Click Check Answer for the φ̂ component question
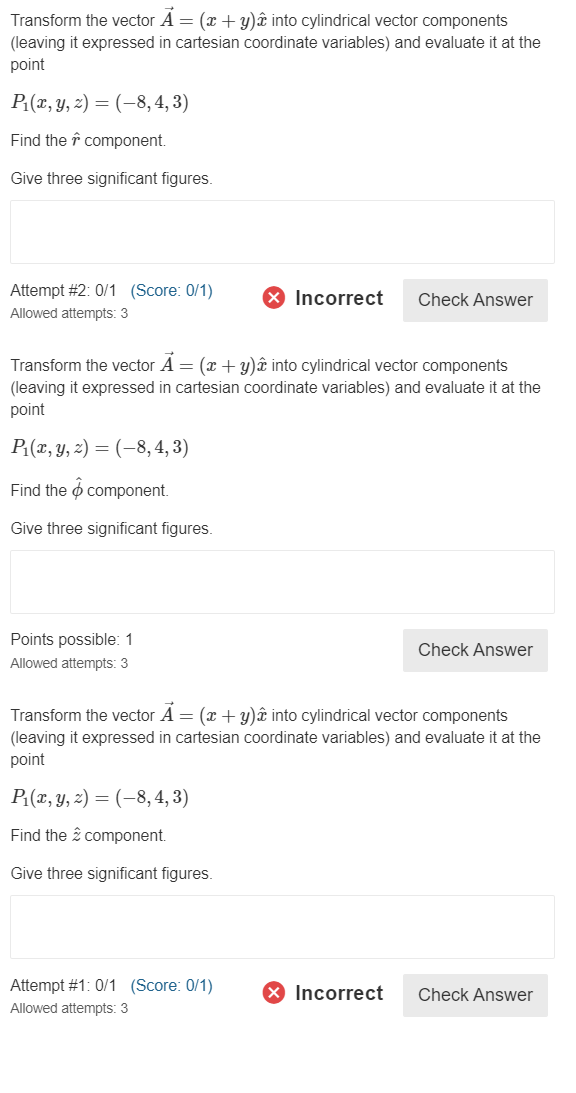Screen dimensions: 576x1093 [475, 650]
